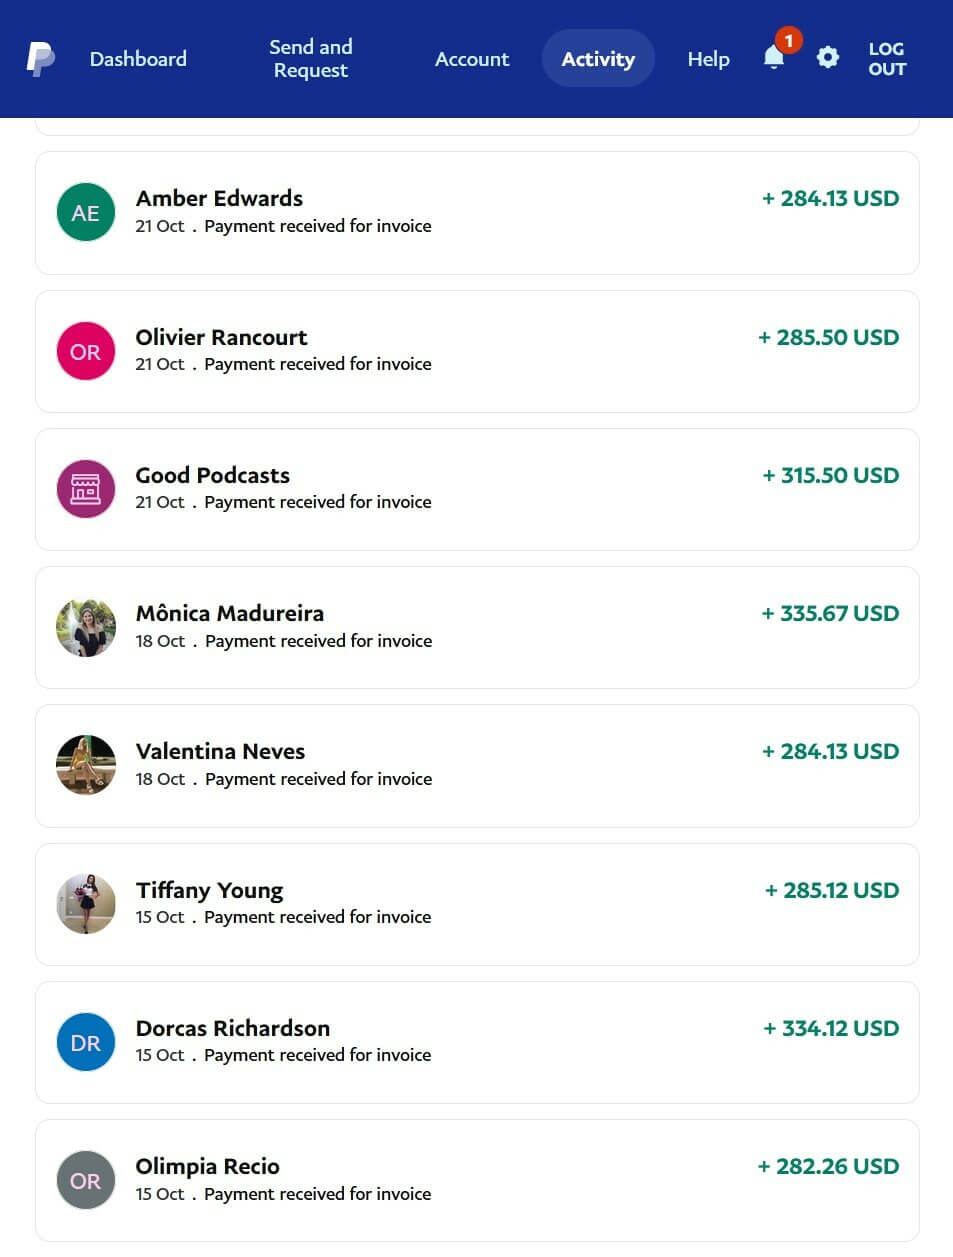Go to the Dashboard tab

tap(138, 59)
